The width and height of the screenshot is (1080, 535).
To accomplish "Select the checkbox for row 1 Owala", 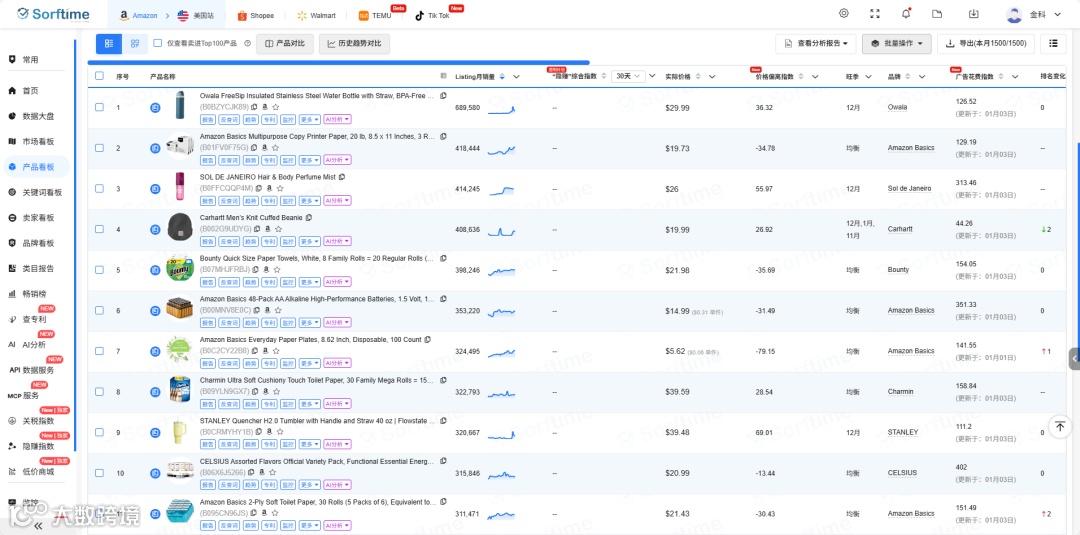I will pos(99,107).
